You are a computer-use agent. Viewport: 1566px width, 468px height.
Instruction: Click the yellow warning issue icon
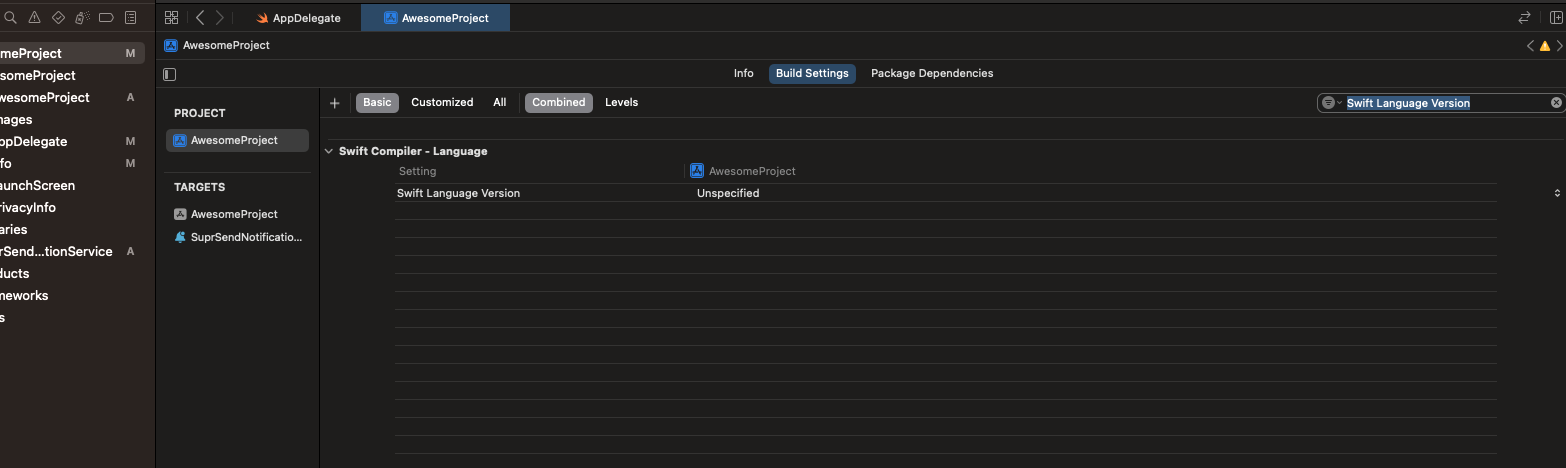pyautogui.click(x=1545, y=46)
